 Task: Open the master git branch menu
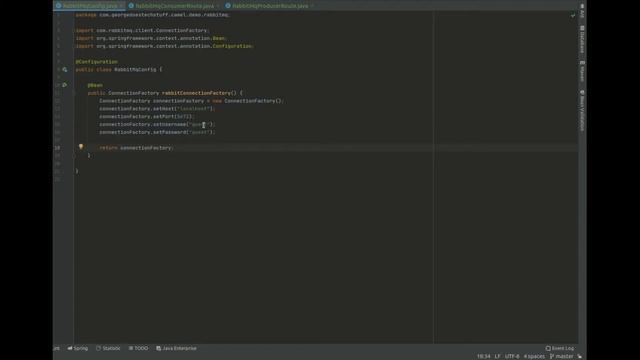(x=561, y=356)
